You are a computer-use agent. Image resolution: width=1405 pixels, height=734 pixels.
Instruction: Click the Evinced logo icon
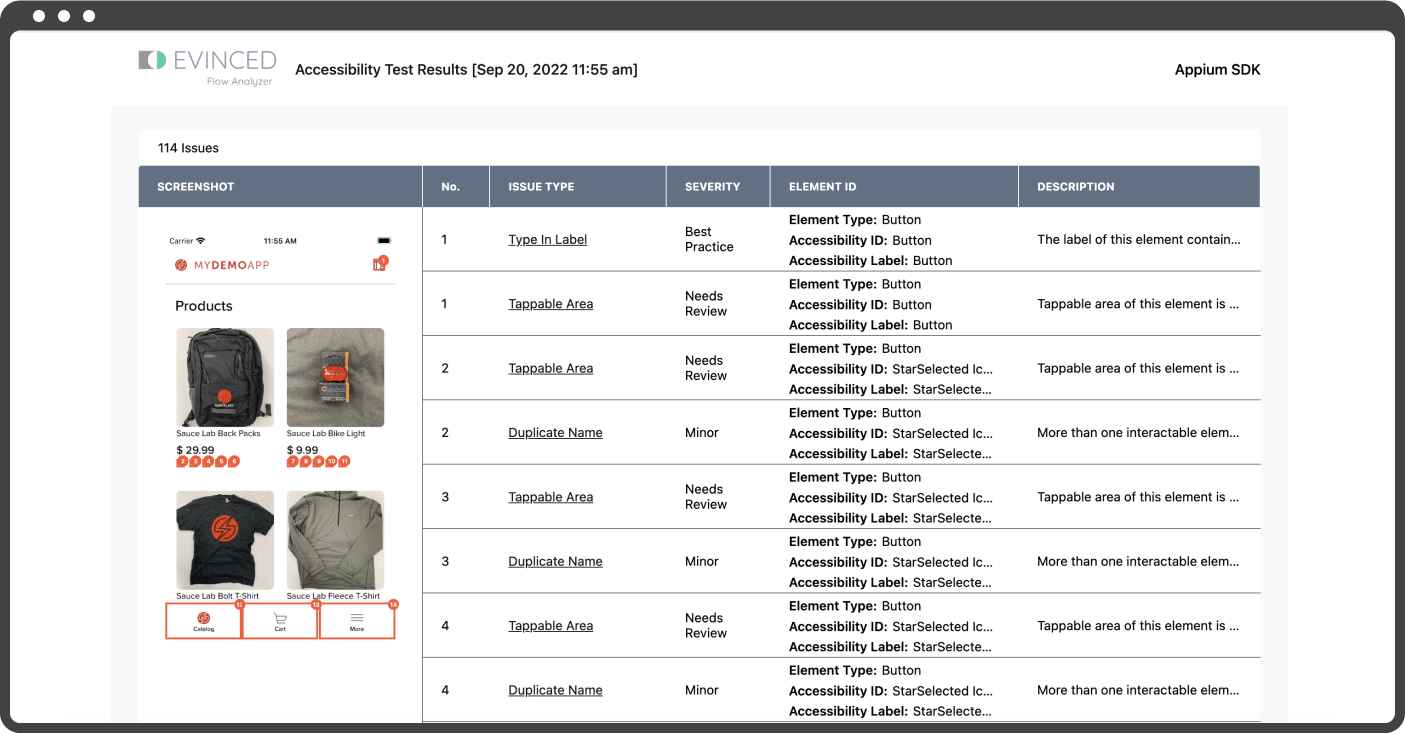pyautogui.click(x=152, y=60)
